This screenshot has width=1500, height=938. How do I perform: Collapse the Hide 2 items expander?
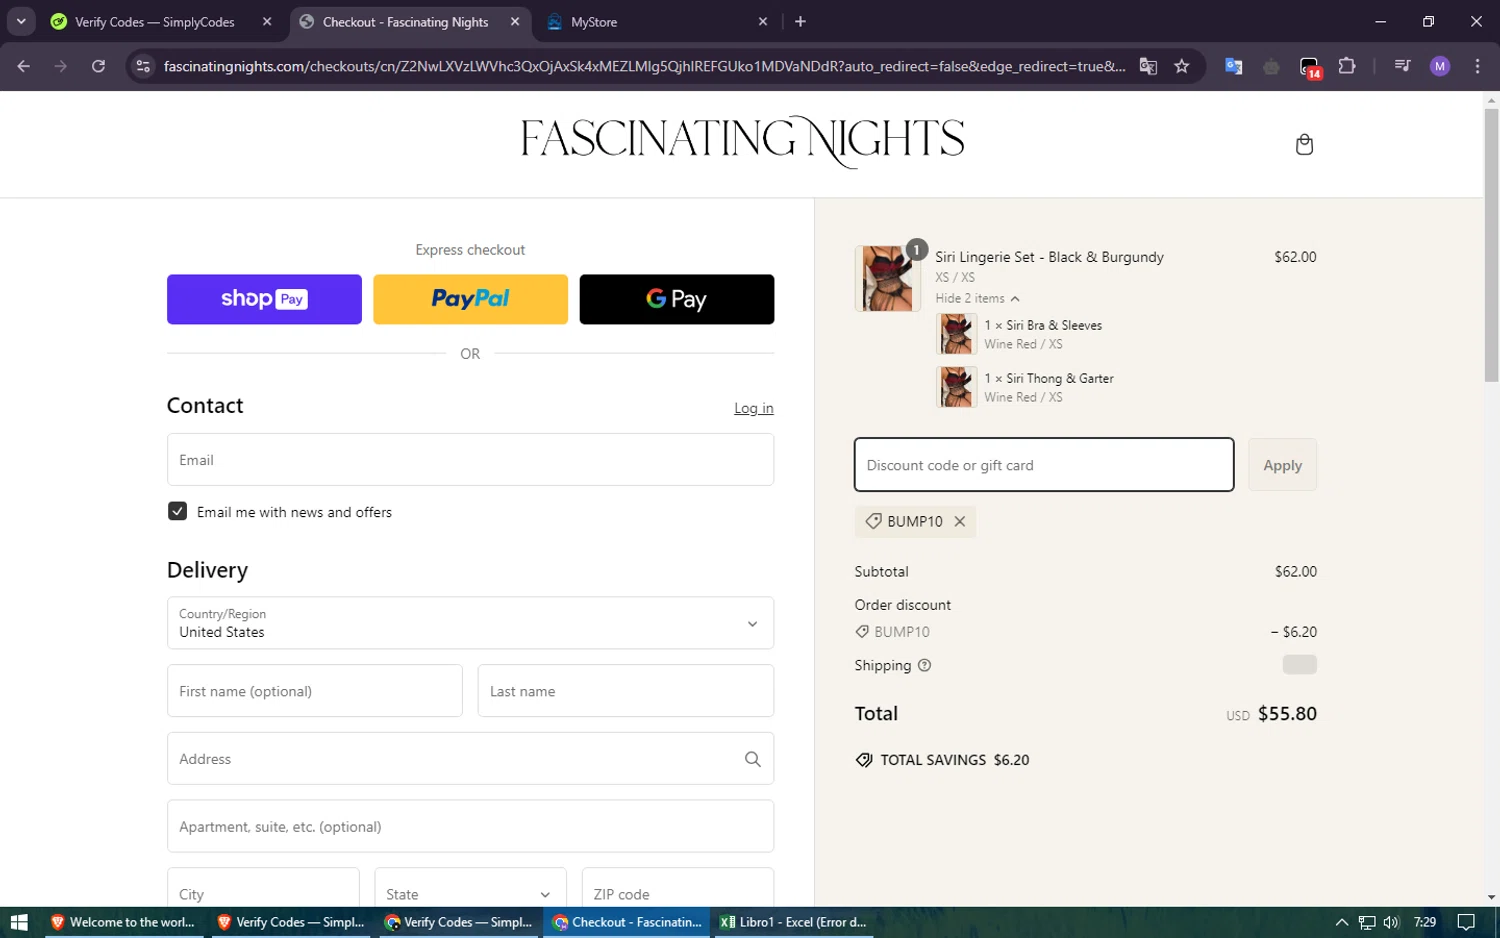click(977, 298)
